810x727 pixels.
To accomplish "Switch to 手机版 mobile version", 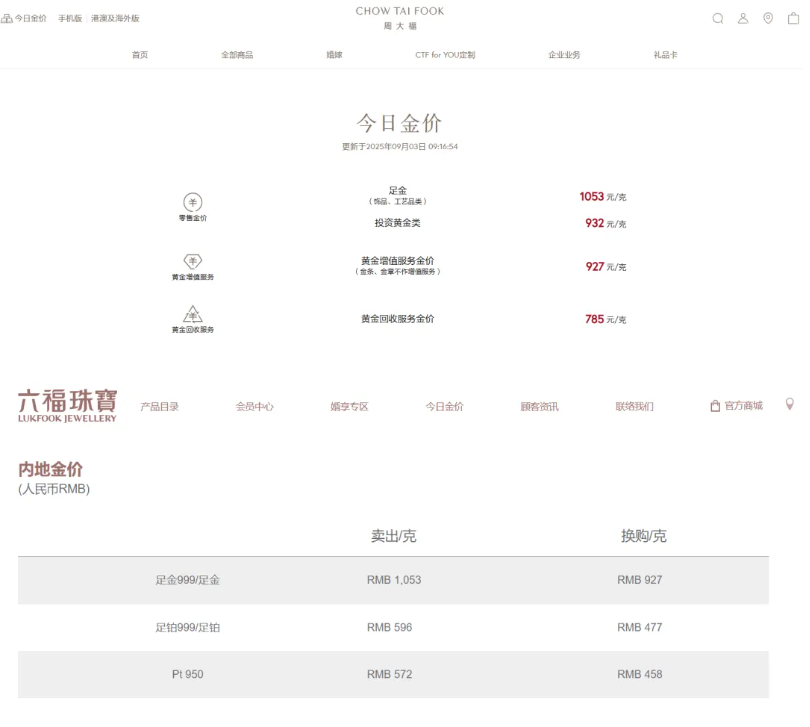I will click(70, 18).
